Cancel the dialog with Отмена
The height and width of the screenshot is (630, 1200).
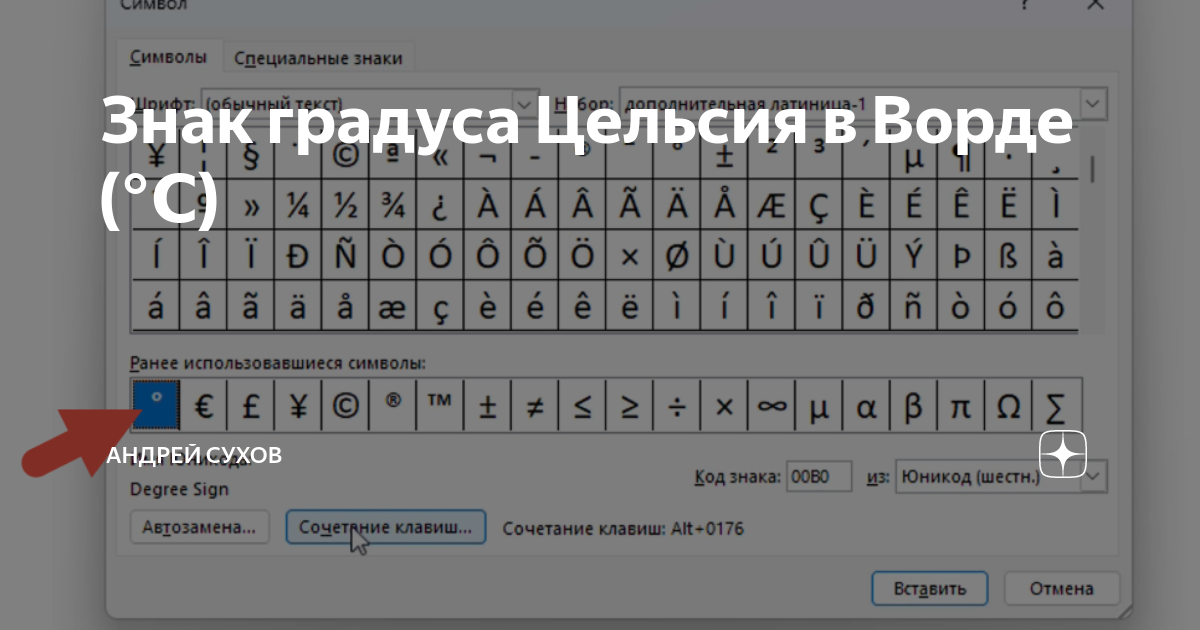pyautogui.click(x=1062, y=588)
